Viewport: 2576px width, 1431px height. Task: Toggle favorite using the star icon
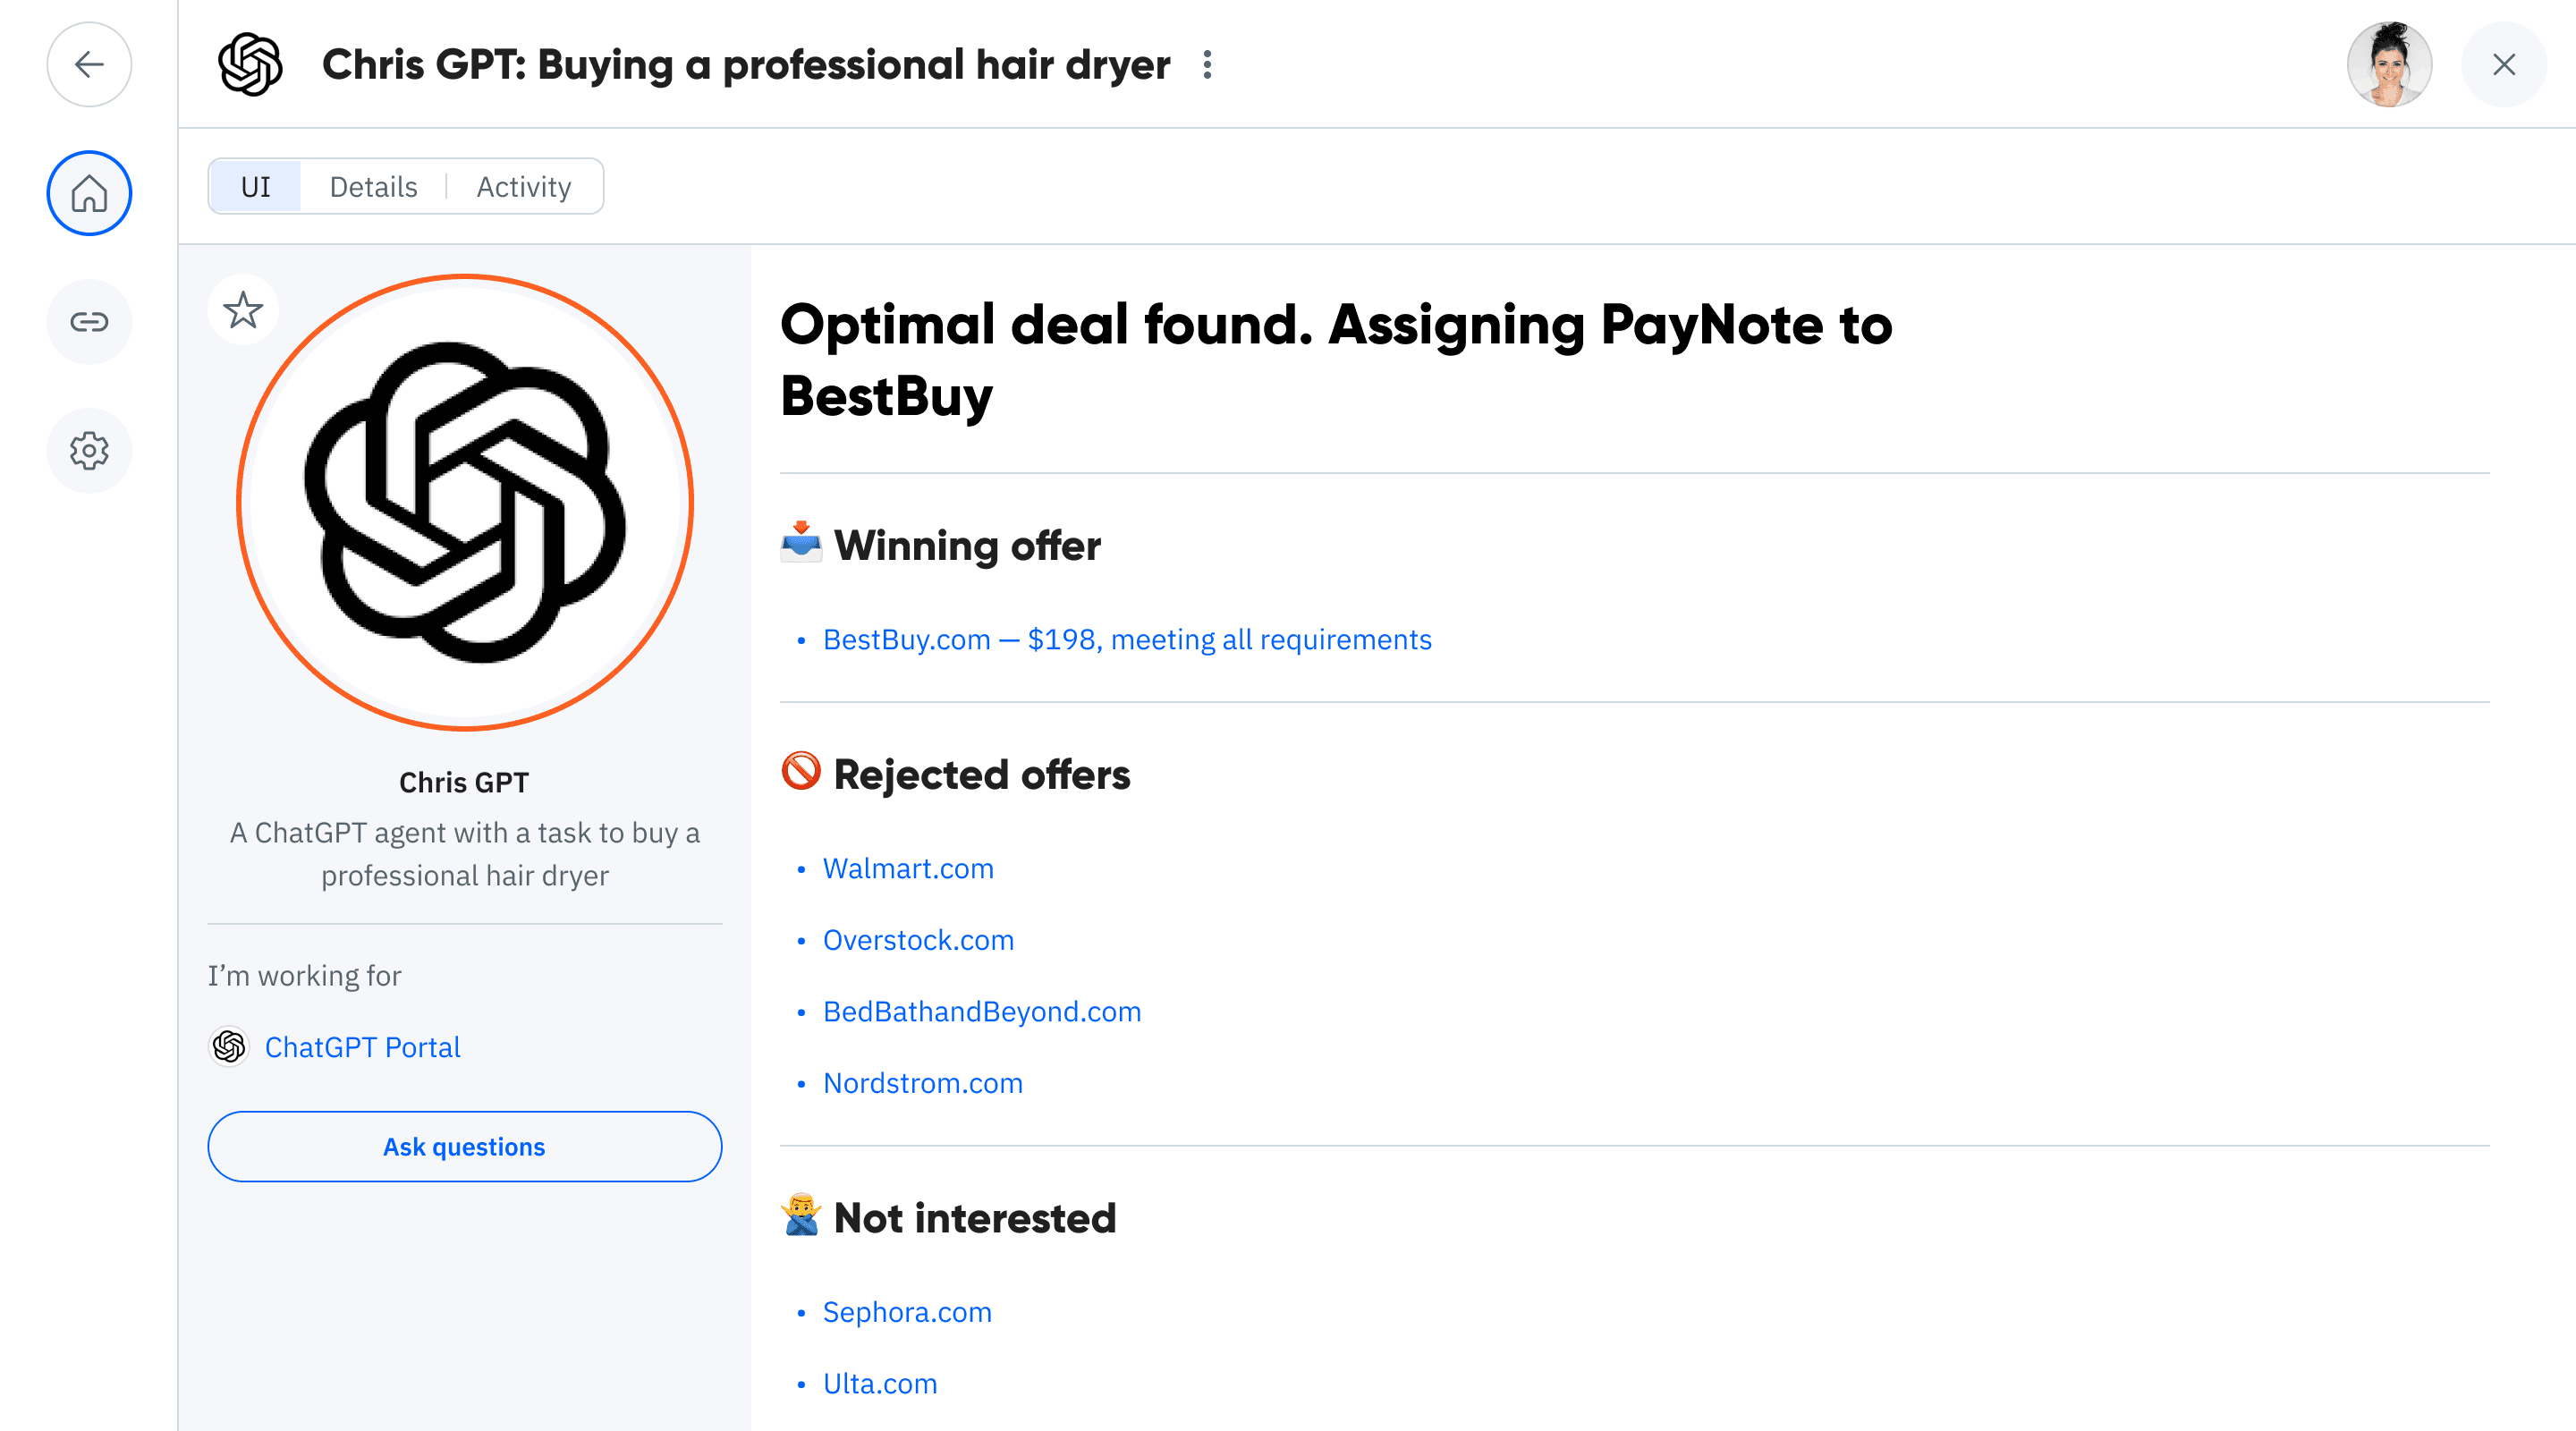click(x=242, y=310)
